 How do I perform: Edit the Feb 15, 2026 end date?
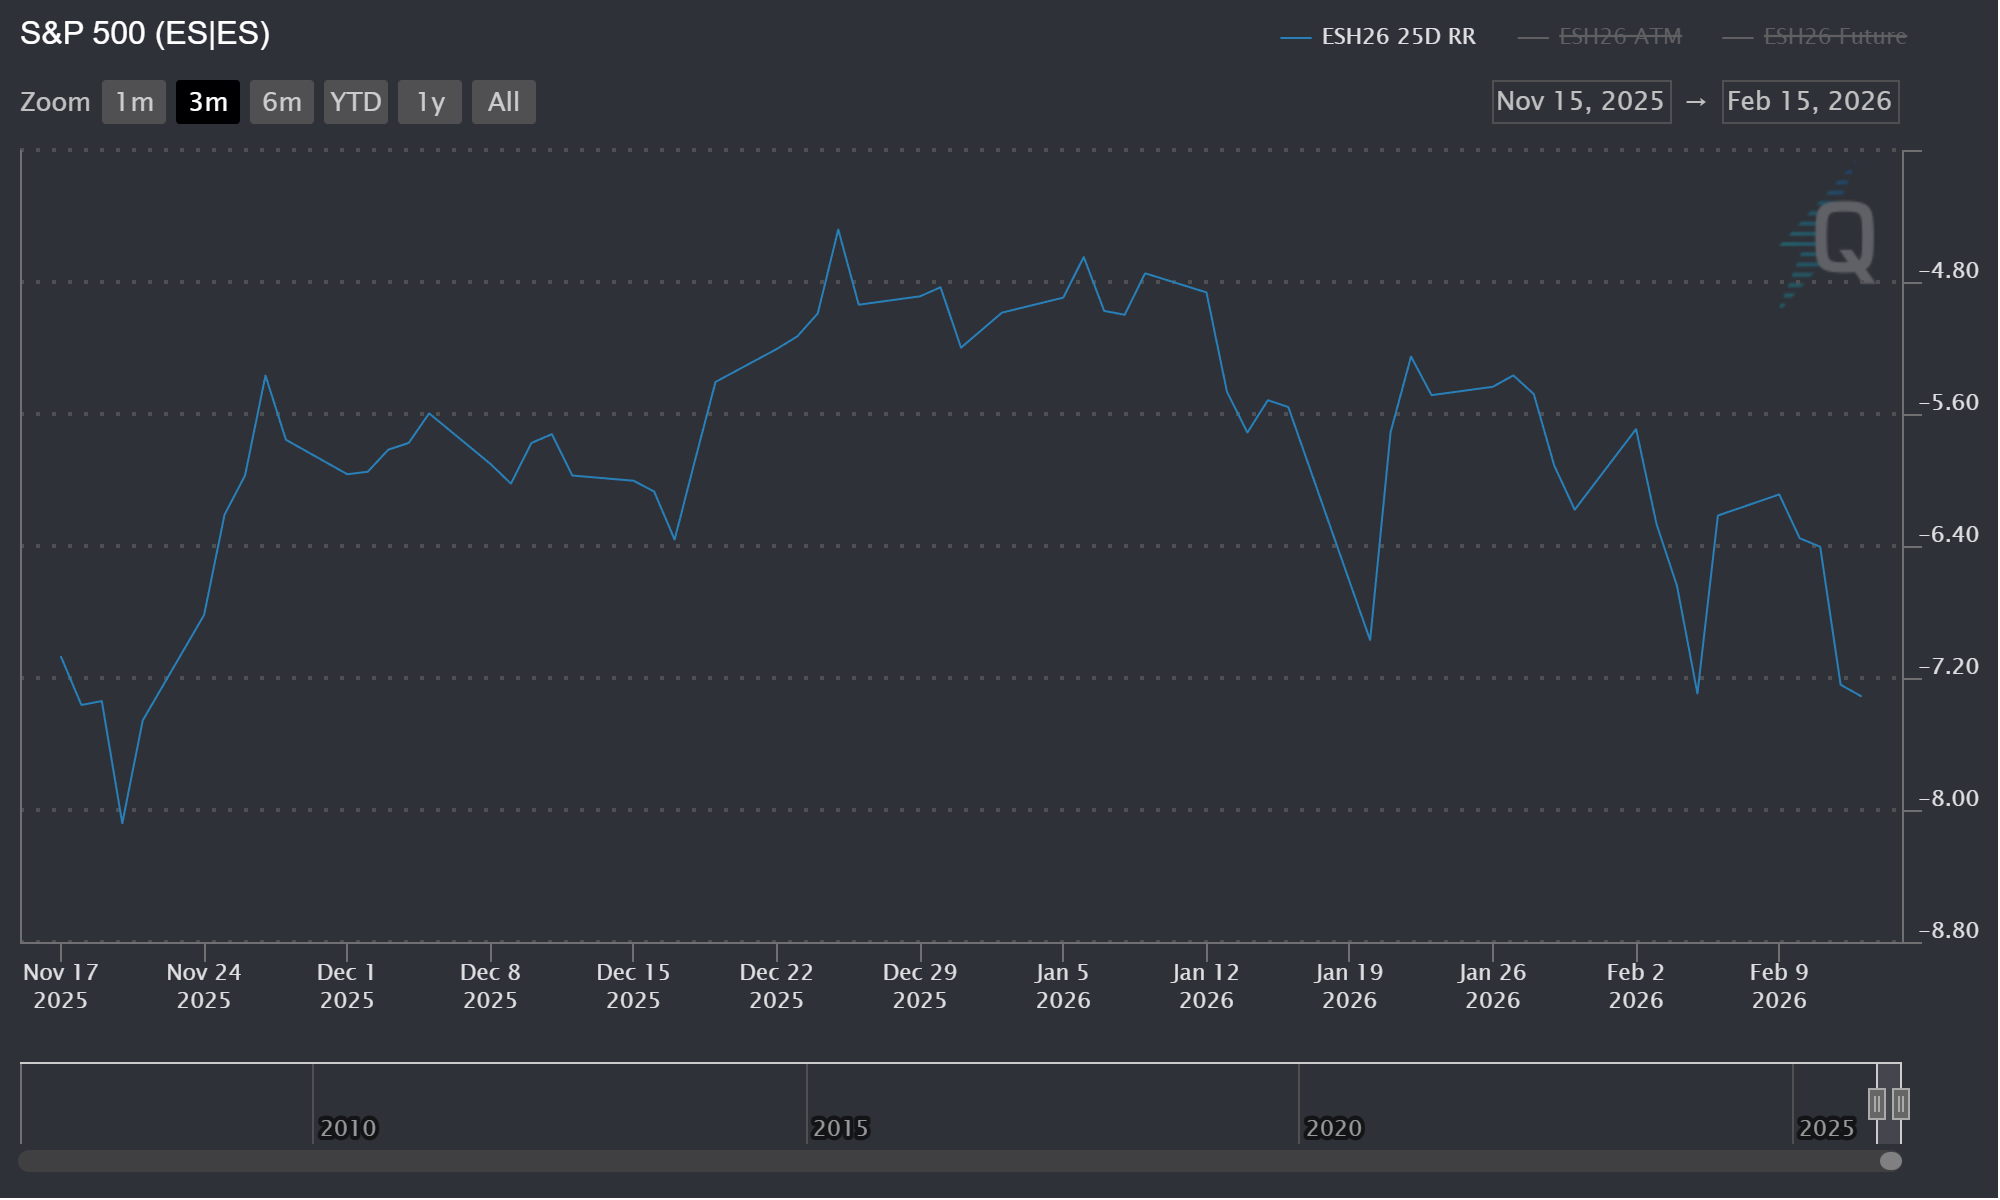(1810, 102)
